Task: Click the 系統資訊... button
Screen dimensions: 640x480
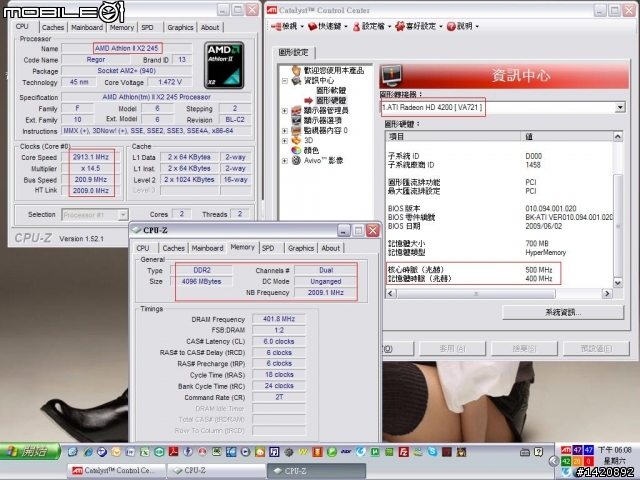Action: click(x=563, y=313)
